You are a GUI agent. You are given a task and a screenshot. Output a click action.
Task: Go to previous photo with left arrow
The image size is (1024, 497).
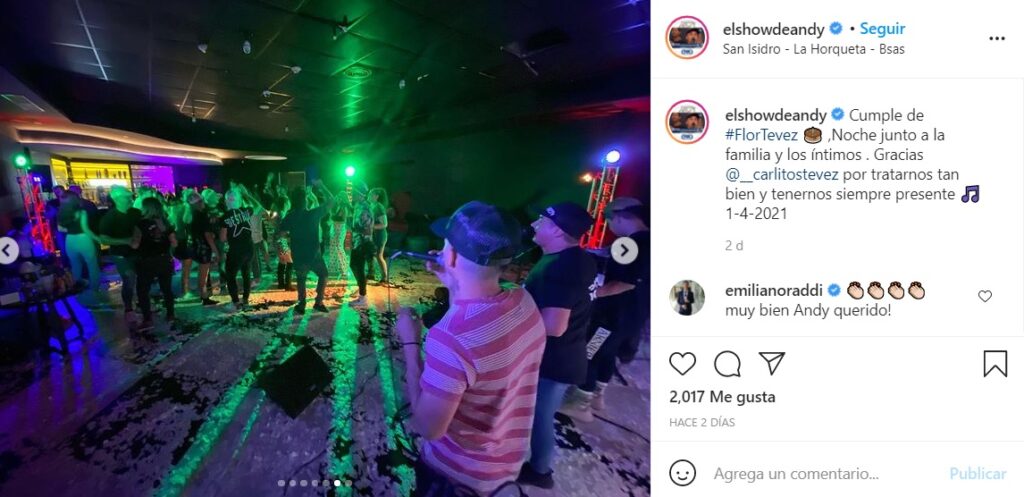[x=7, y=250]
